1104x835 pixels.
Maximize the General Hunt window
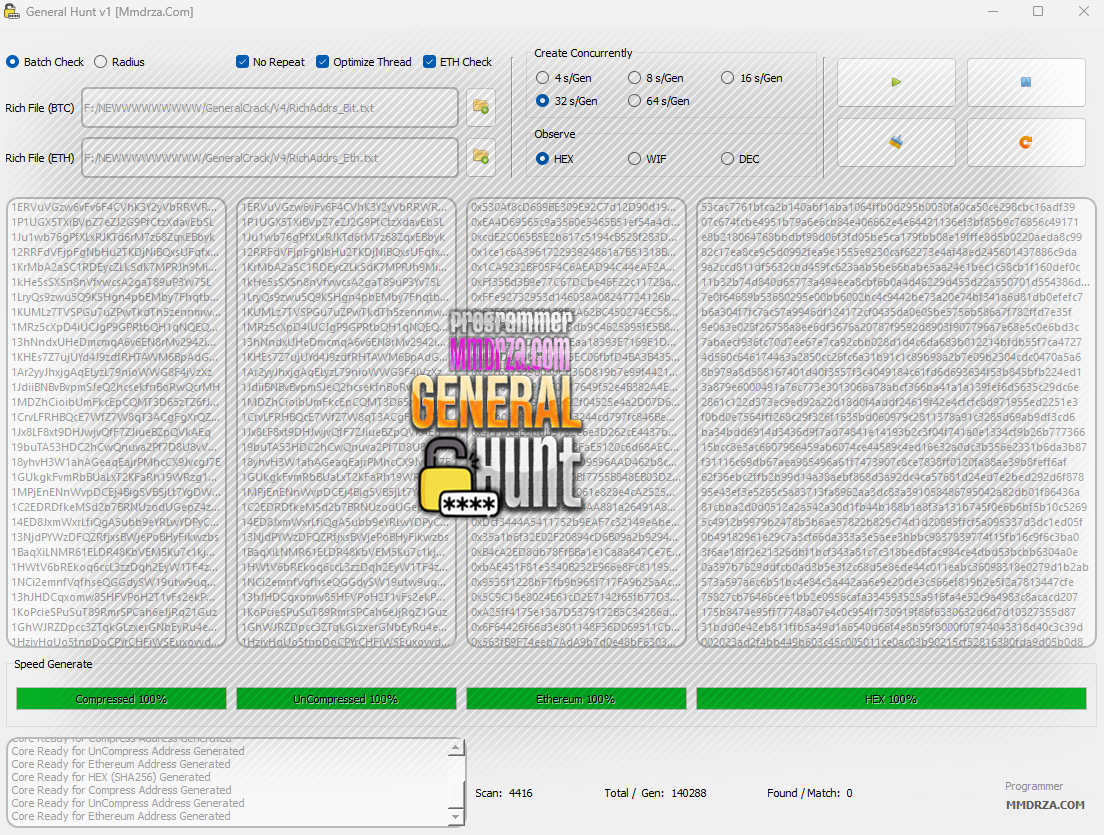[1038, 11]
